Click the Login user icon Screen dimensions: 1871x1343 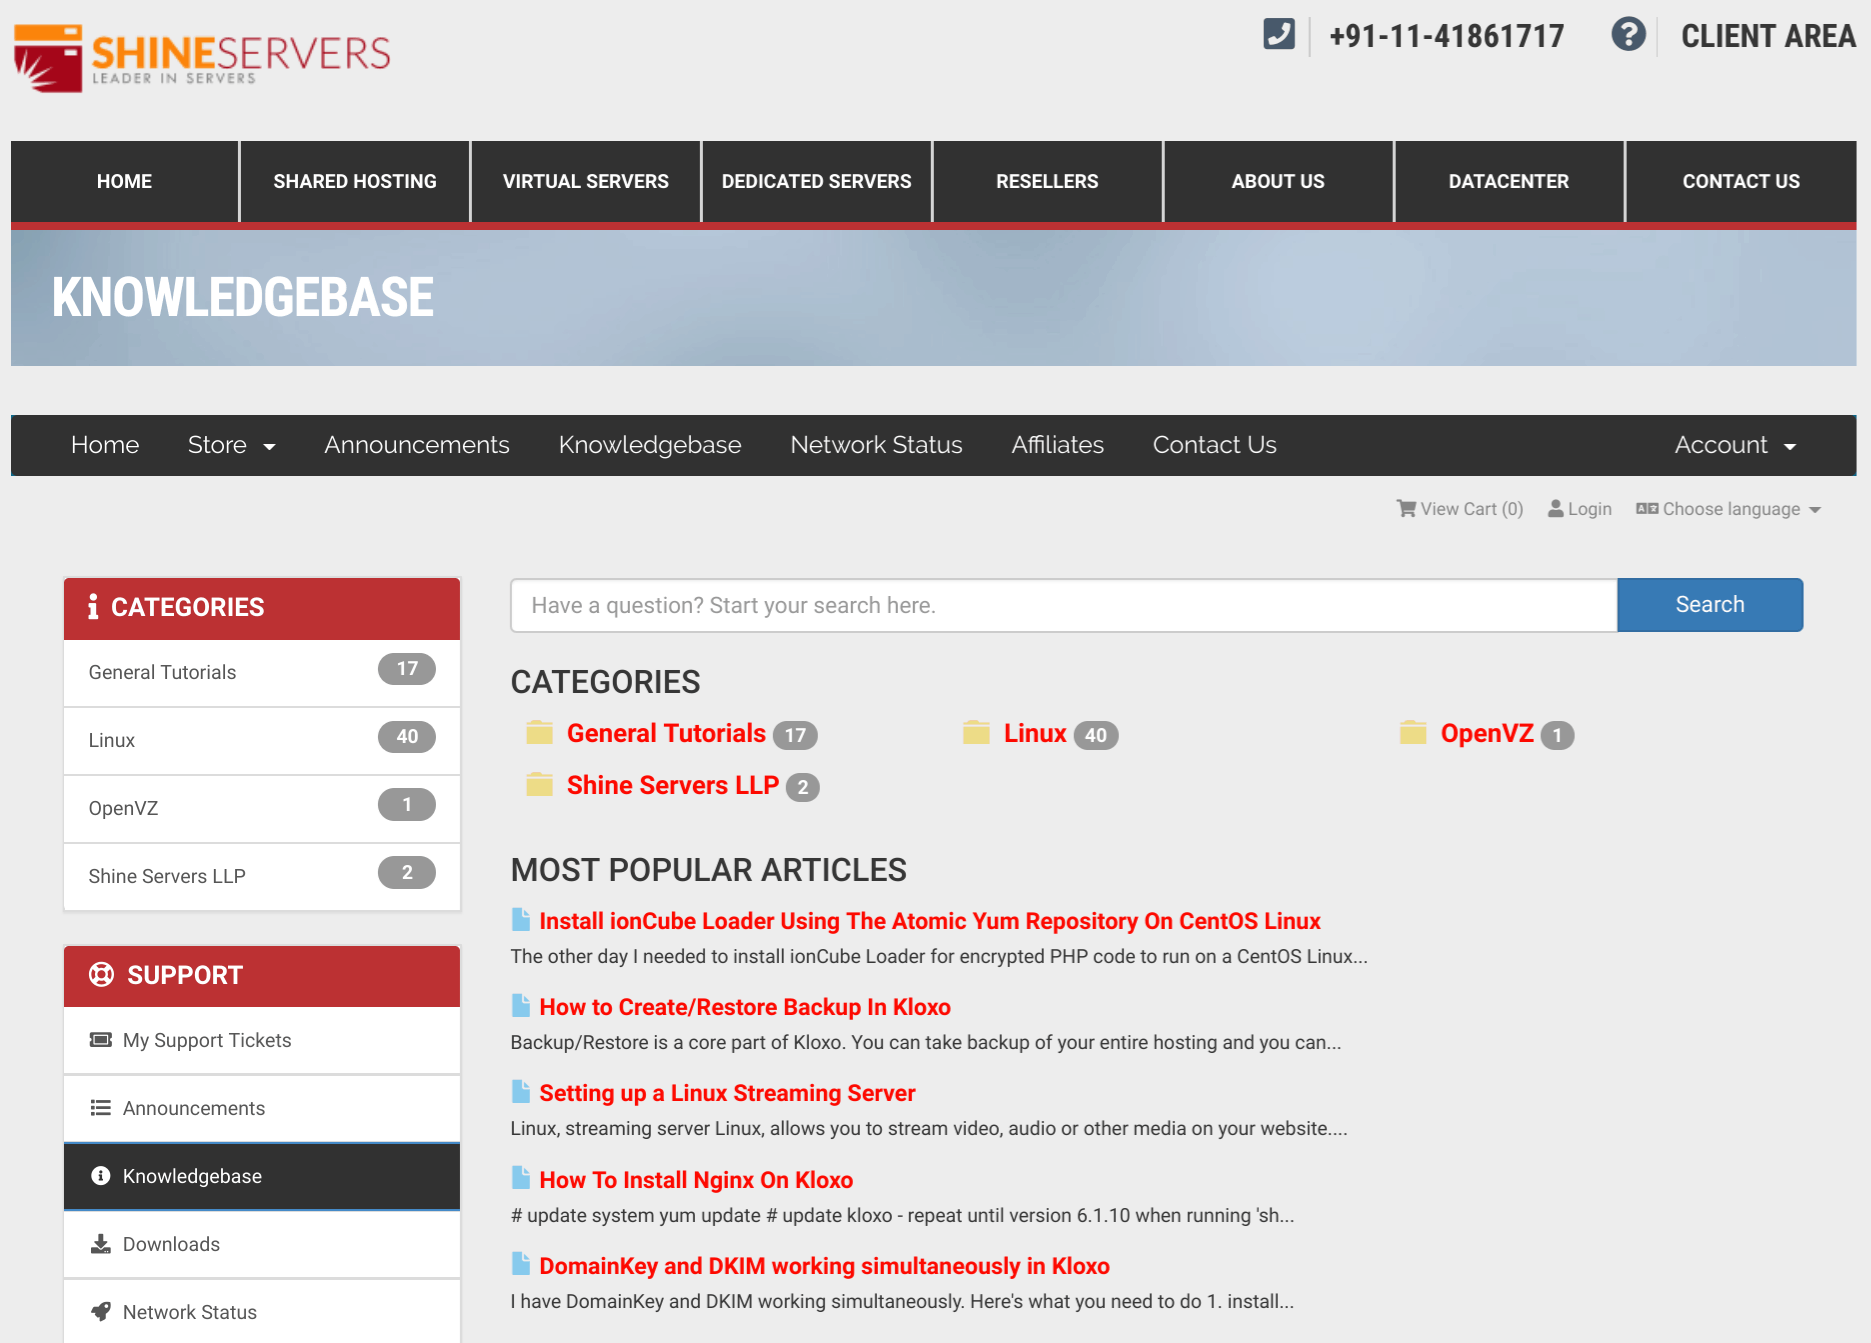click(1556, 508)
